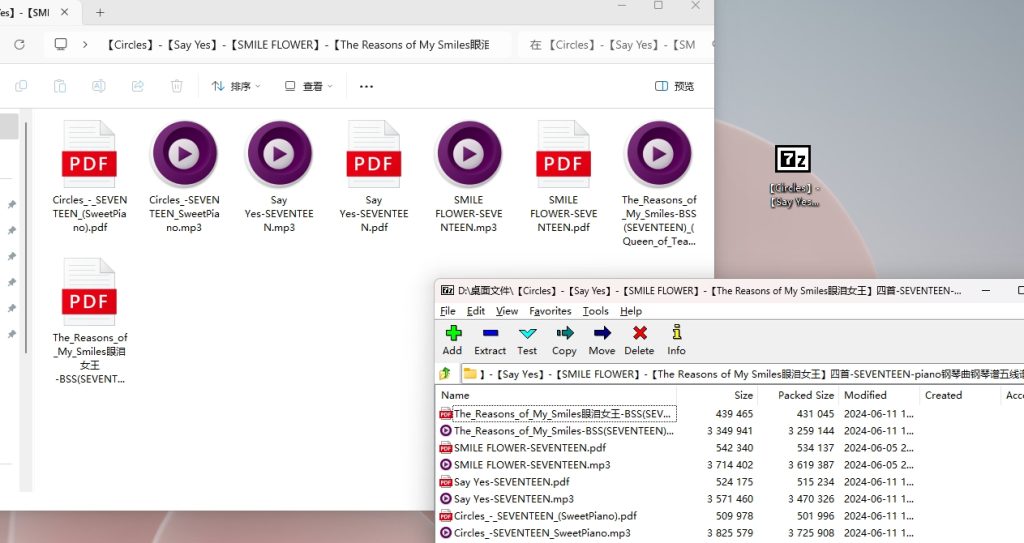
Task: Go up one folder level in 7-Zip
Action: point(445,374)
